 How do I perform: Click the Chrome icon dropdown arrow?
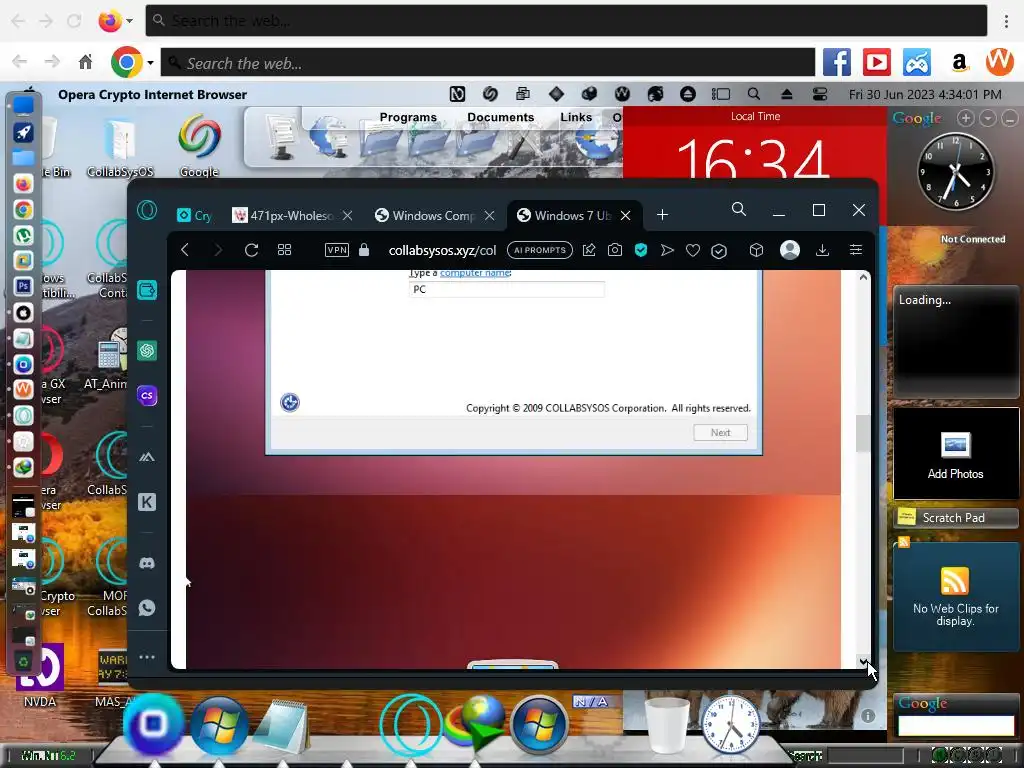(150, 63)
